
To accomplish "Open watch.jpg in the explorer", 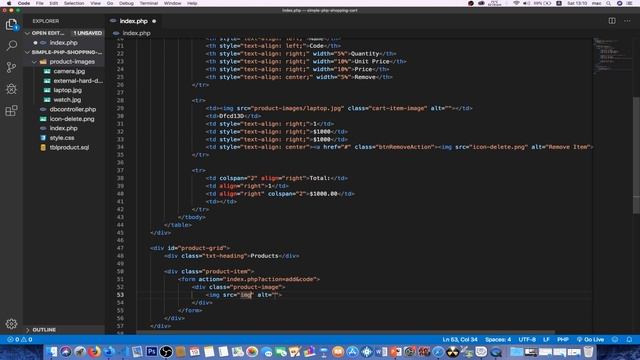I will (x=67, y=100).
